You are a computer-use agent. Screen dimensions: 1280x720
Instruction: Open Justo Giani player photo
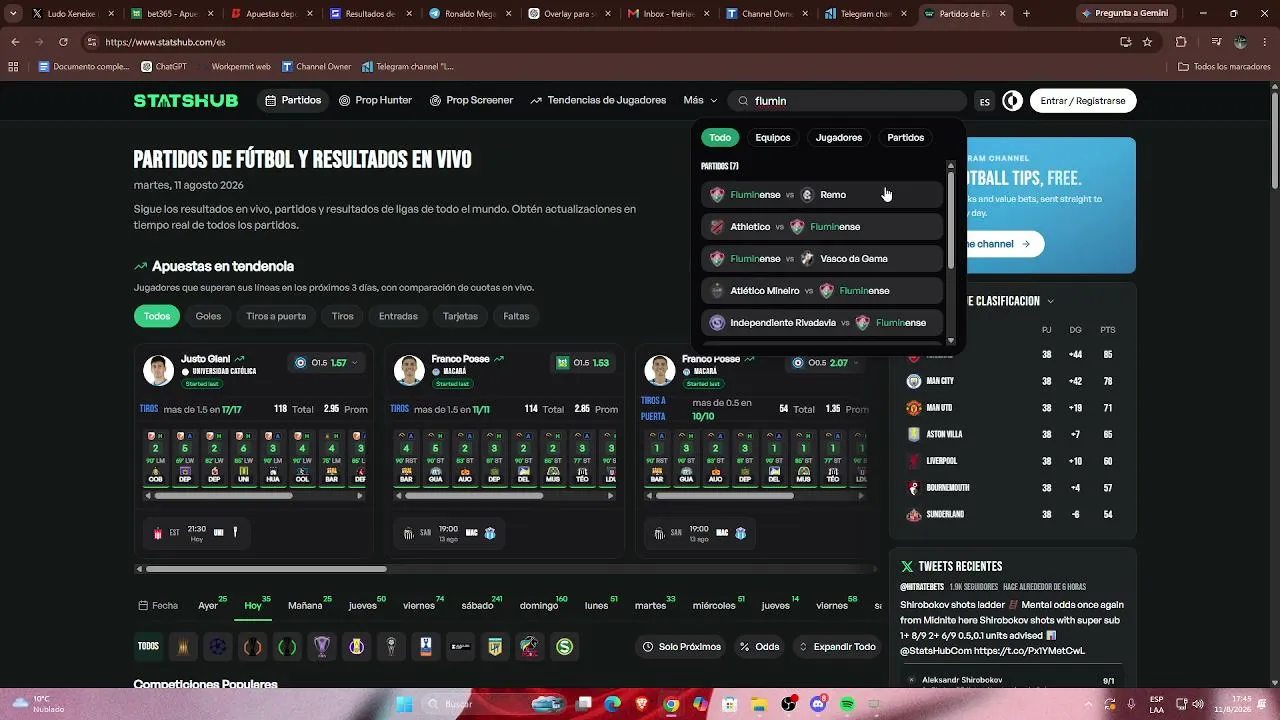pos(158,370)
